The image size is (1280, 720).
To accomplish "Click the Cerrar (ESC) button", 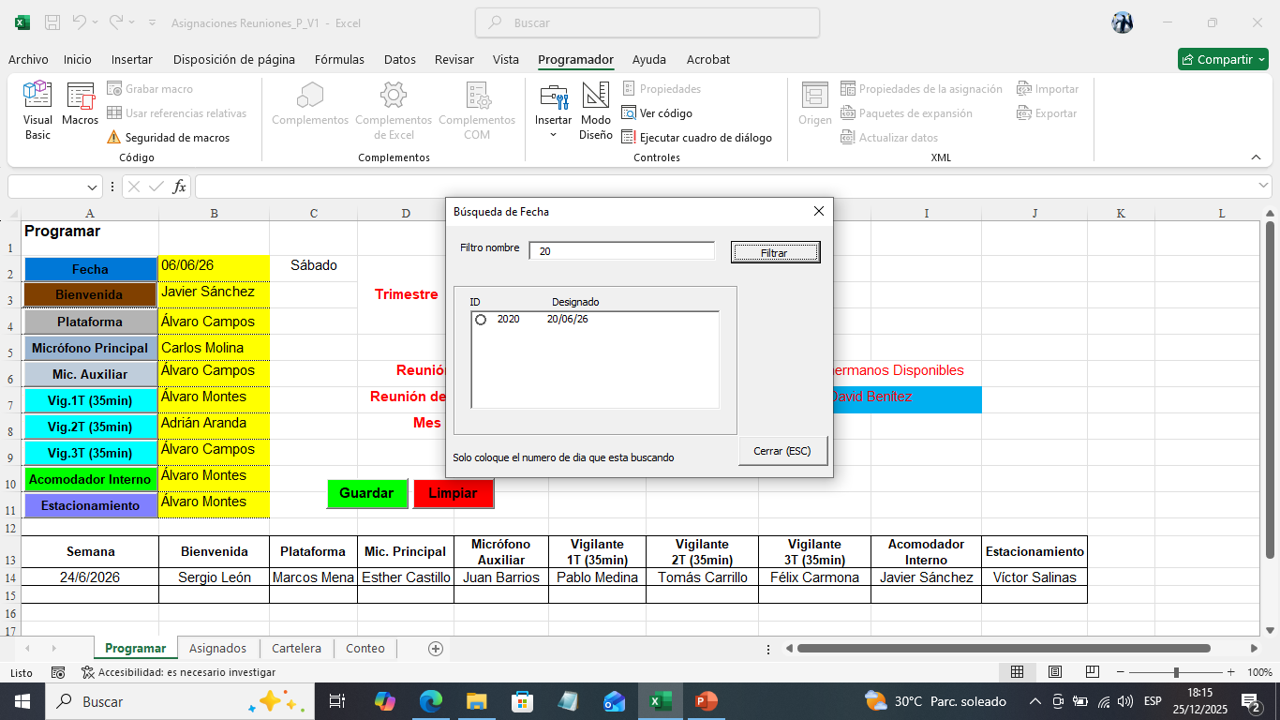I will tap(783, 451).
